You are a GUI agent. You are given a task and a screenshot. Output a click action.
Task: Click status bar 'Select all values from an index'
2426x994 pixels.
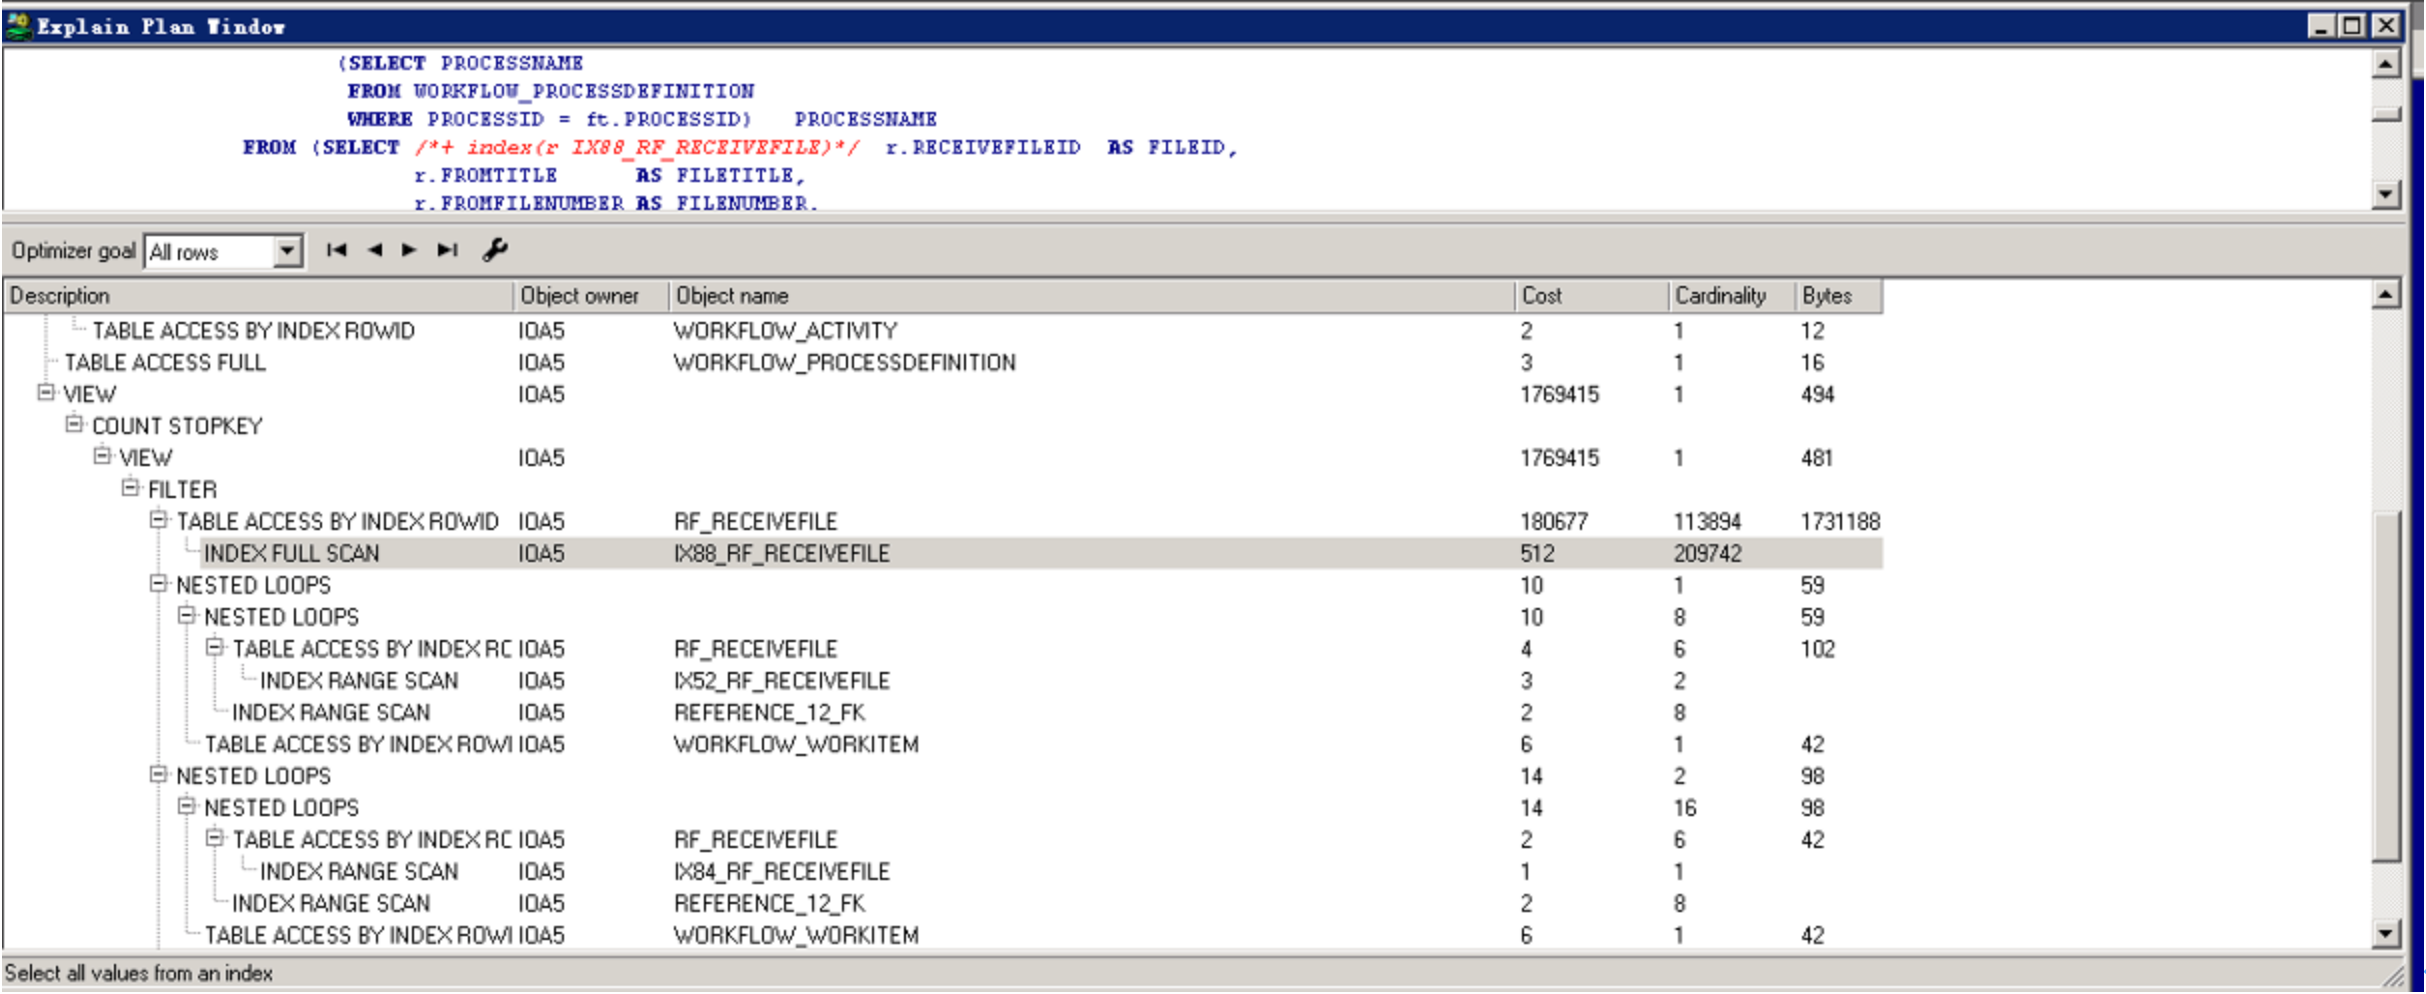(x=138, y=973)
